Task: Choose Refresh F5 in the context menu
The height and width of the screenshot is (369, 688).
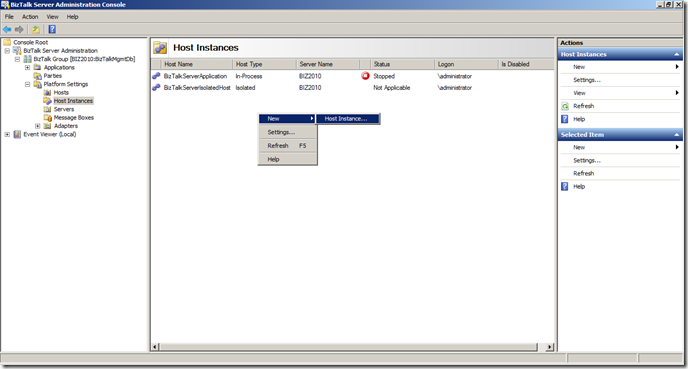Action: pos(287,146)
